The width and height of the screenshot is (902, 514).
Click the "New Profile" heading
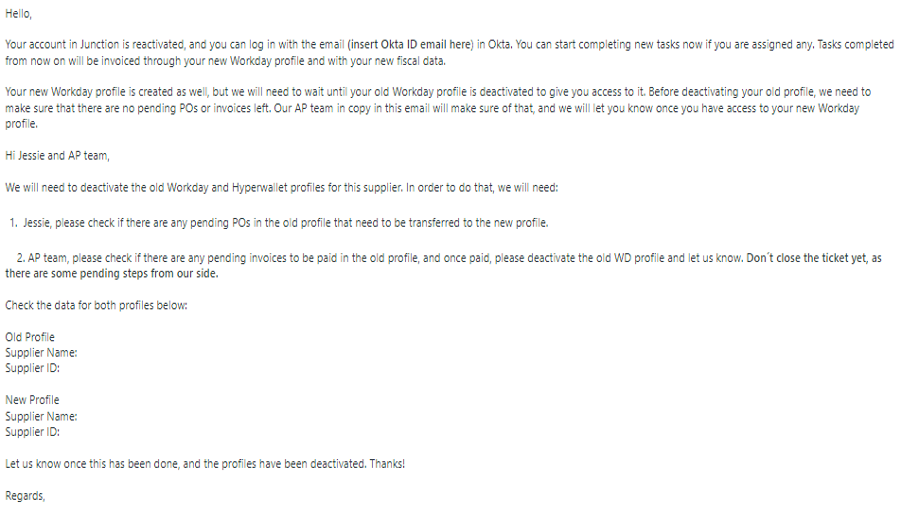32,400
